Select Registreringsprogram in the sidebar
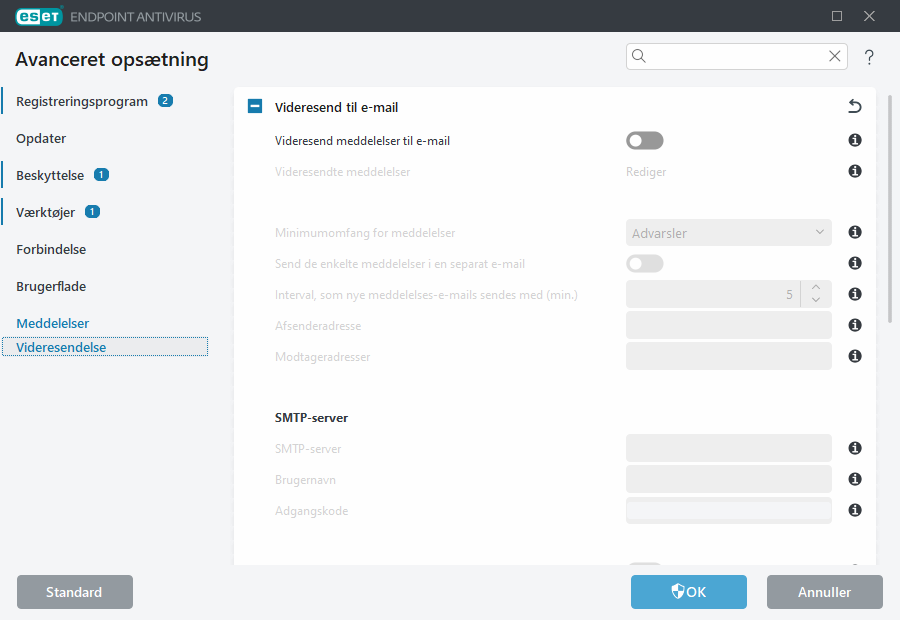The height and width of the screenshot is (620, 900). click(82, 102)
